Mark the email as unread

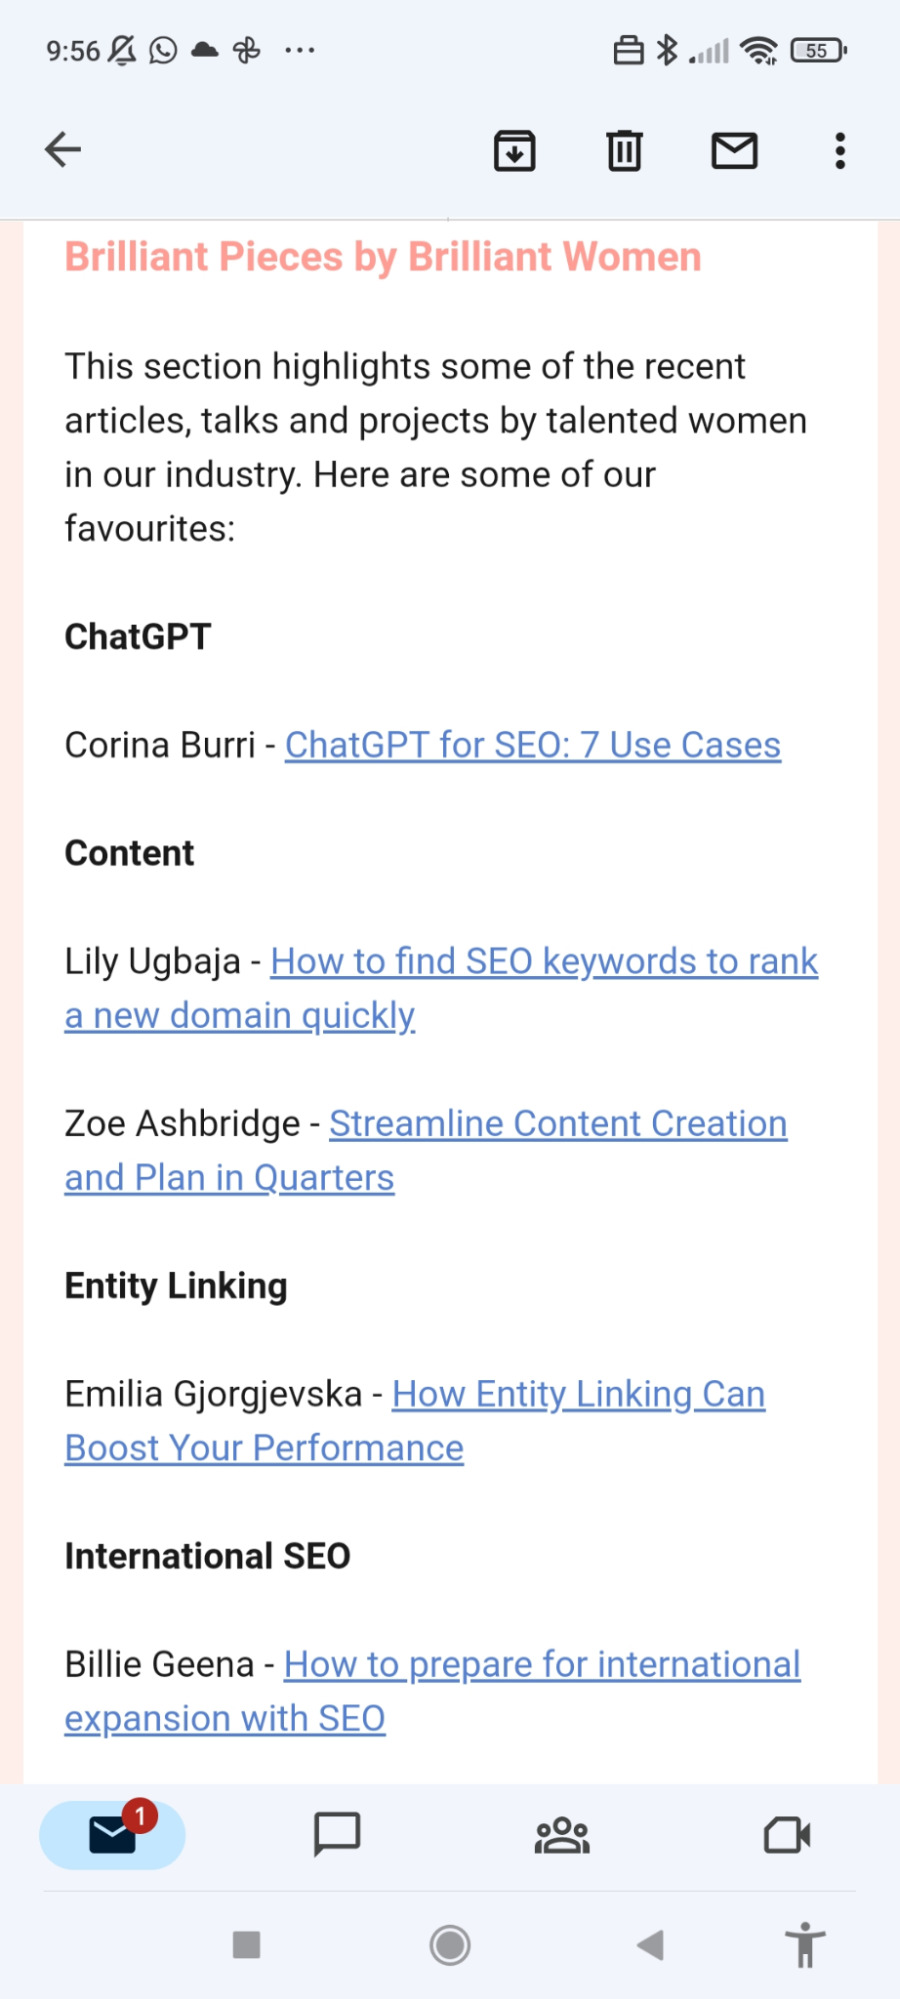tap(734, 151)
